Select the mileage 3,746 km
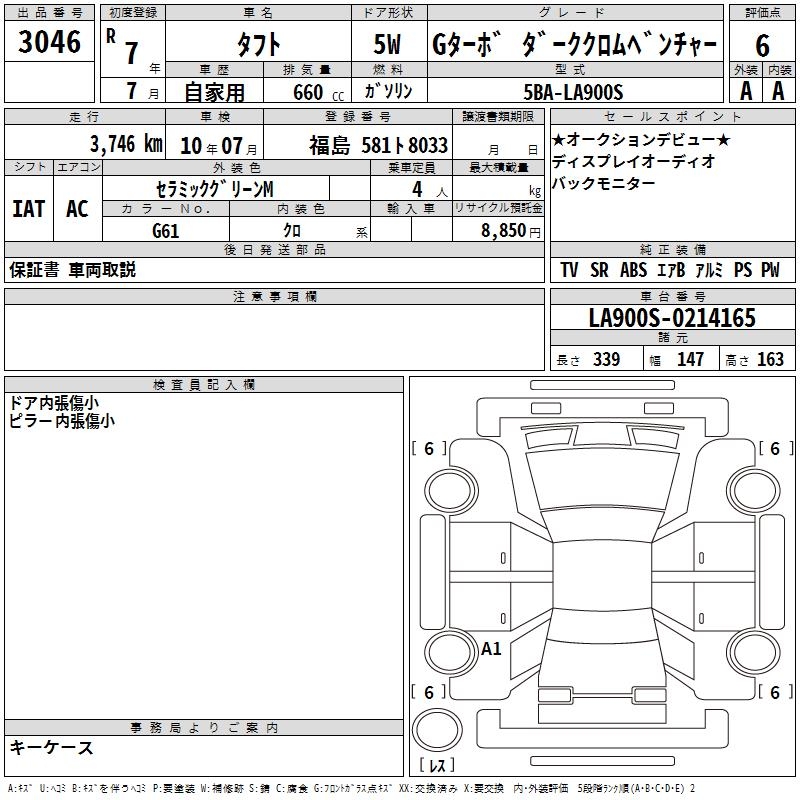This screenshot has width=800, height=800. (x=127, y=144)
